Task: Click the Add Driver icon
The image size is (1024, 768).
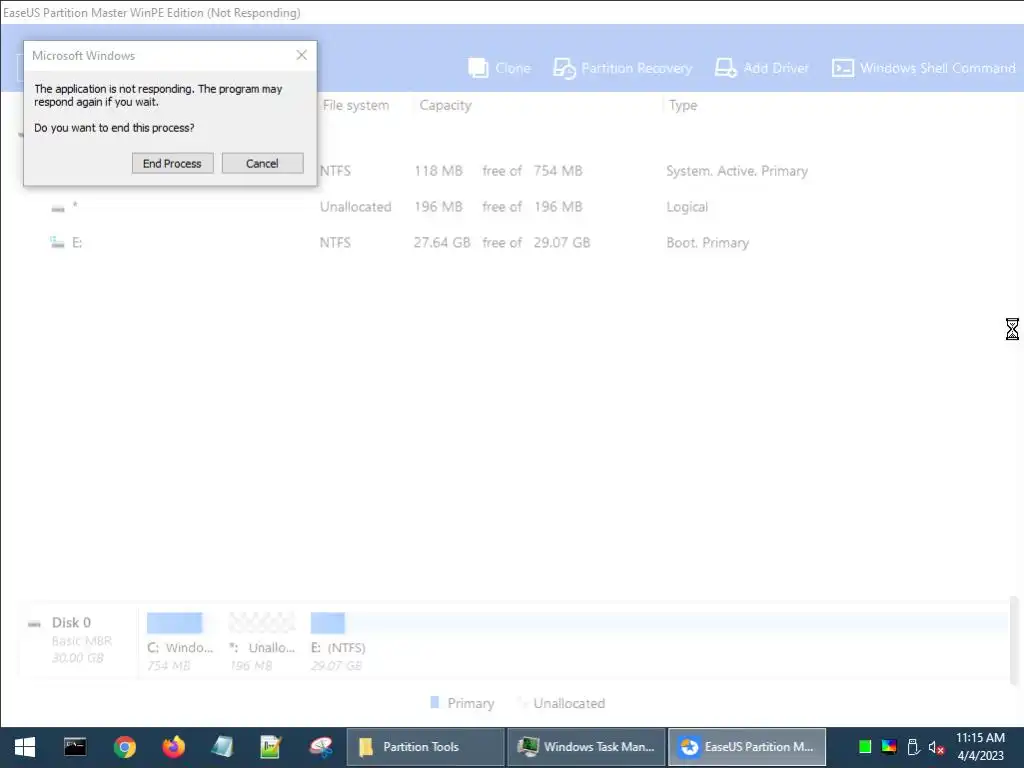Action: [x=726, y=68]
